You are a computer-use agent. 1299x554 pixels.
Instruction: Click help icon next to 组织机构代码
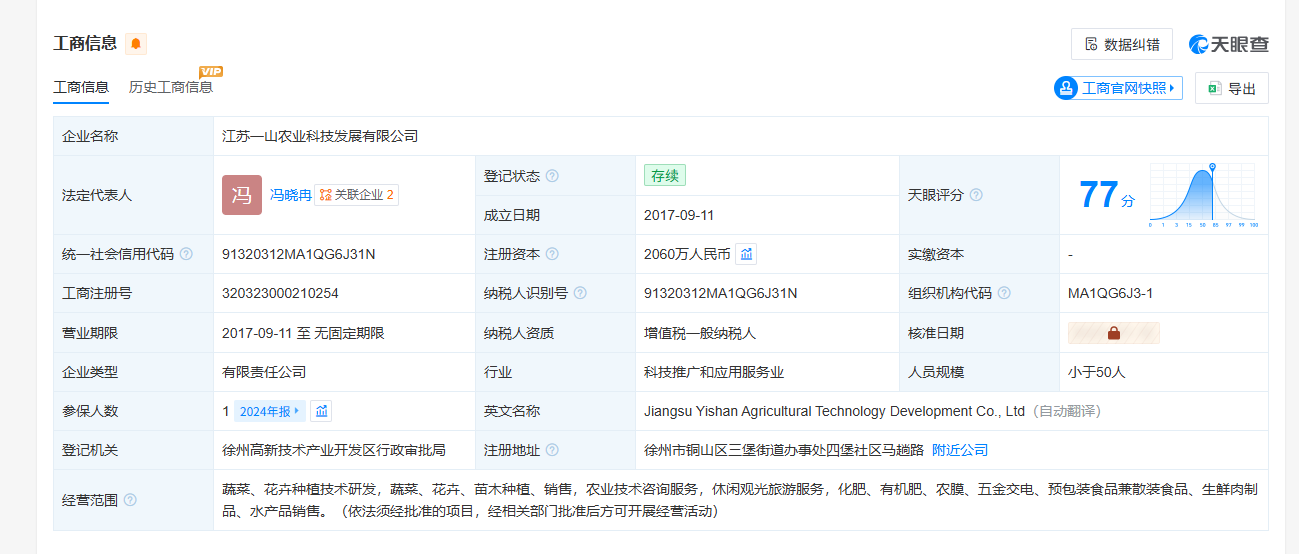pos(1004,293)
